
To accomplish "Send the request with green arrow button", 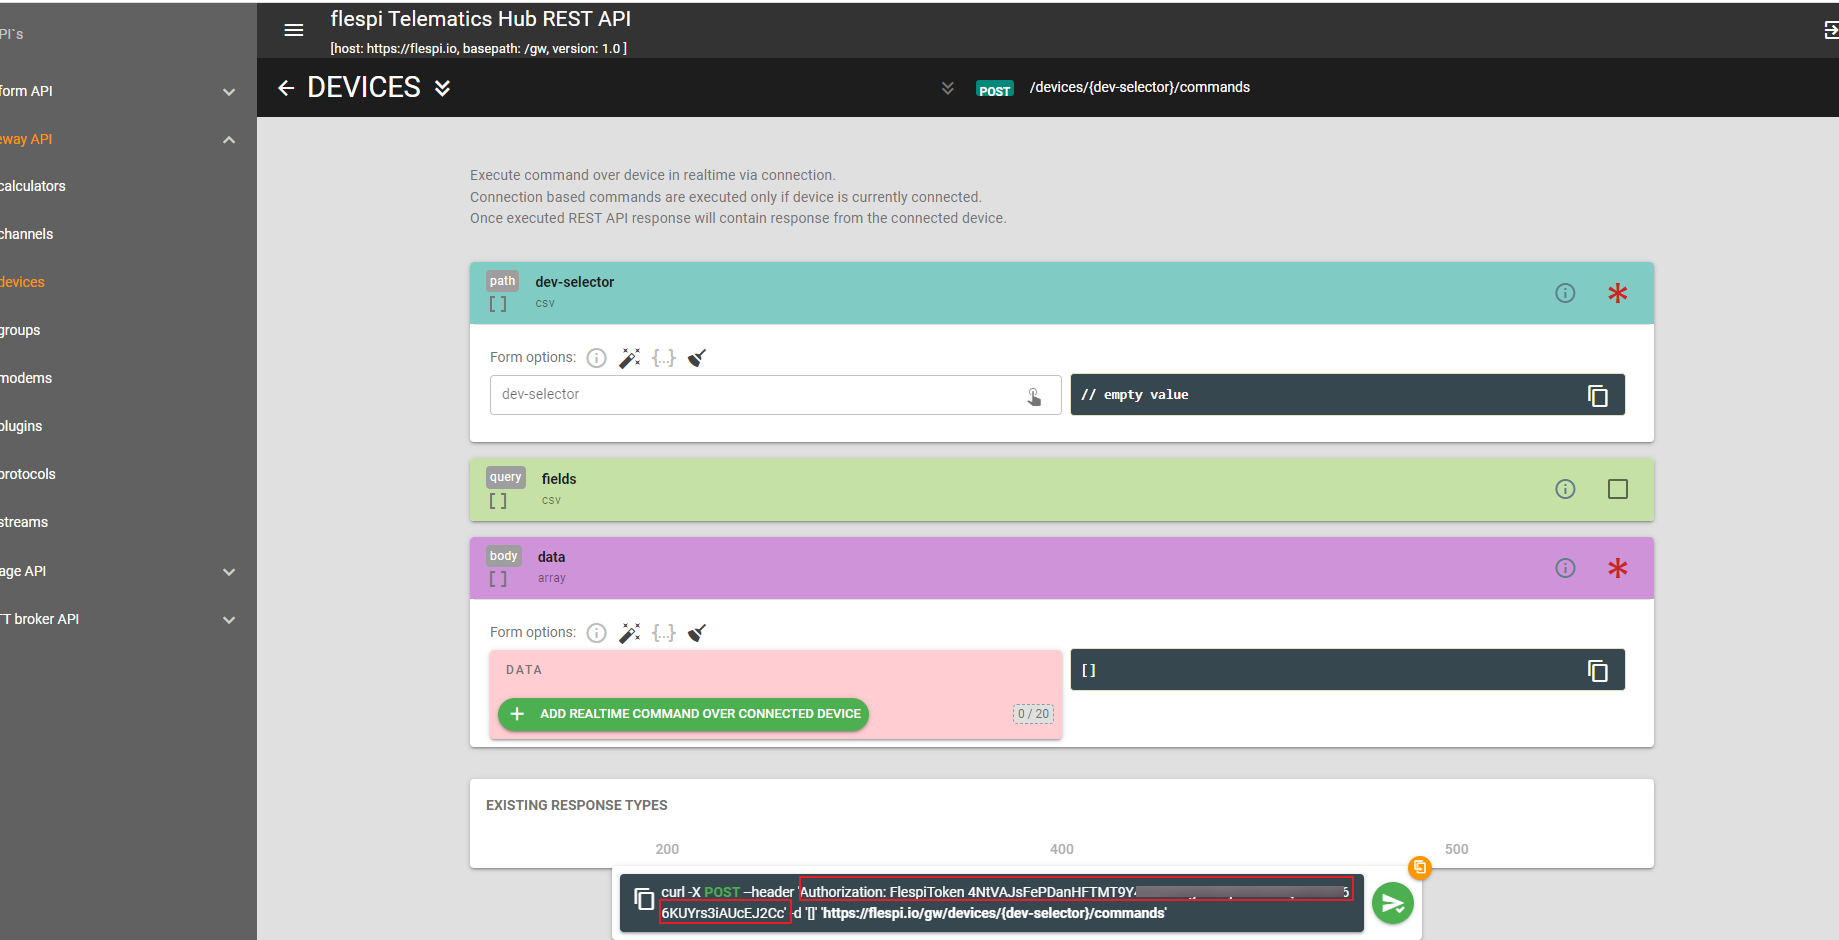I will 1392,904.
